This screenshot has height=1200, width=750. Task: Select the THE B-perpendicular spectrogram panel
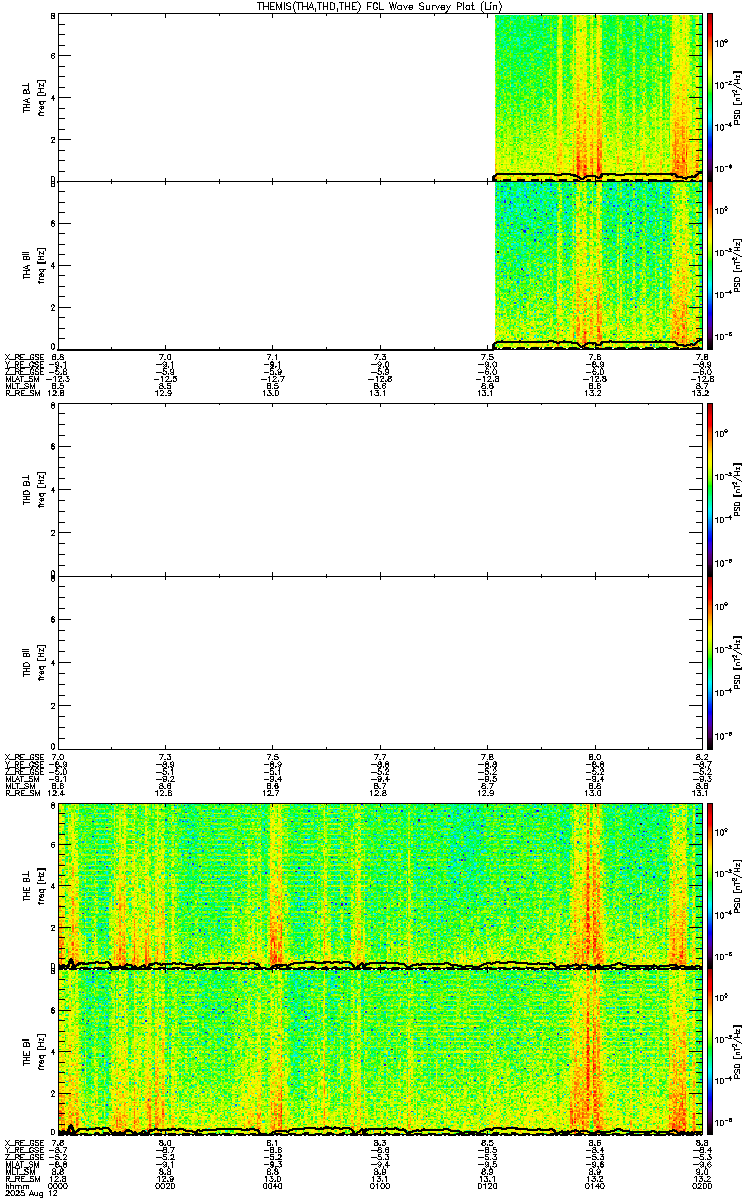(x=379, y=885)
